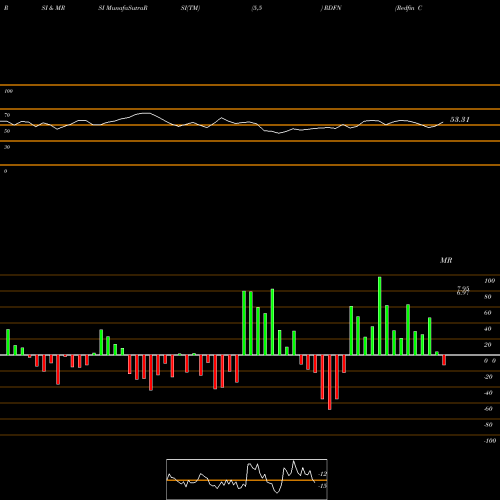Image resolution: width=500 pixels, height=500 pixels.
Task: Click the -12 value in mini chart
Action: 322,474
